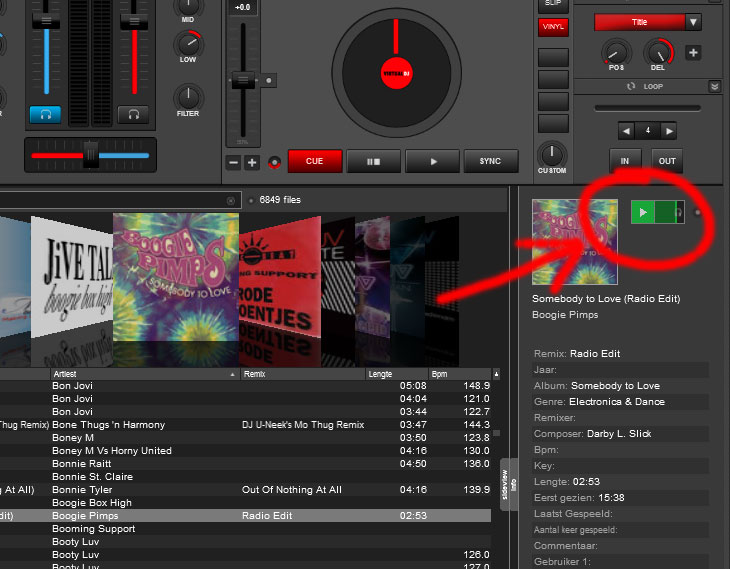This screenshot has width=730, height=569.
Task: Move the crossfader slider
Action: (91, 155)
